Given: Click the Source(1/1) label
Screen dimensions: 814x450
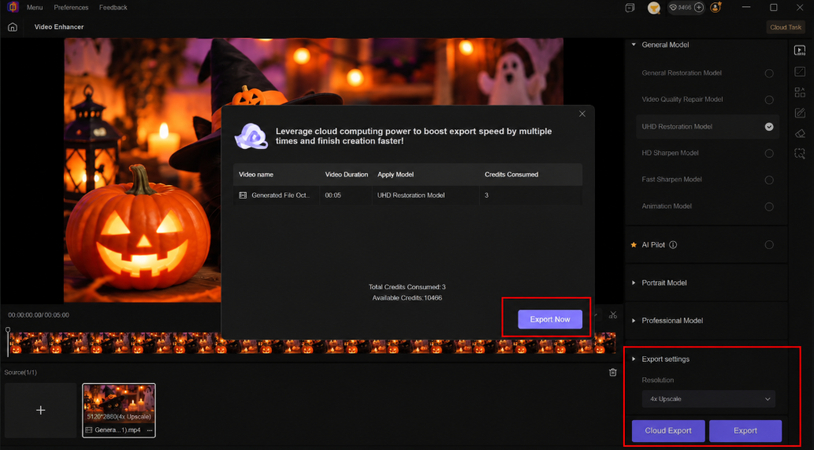Looking at the screenshot, I should pos(21,373).
